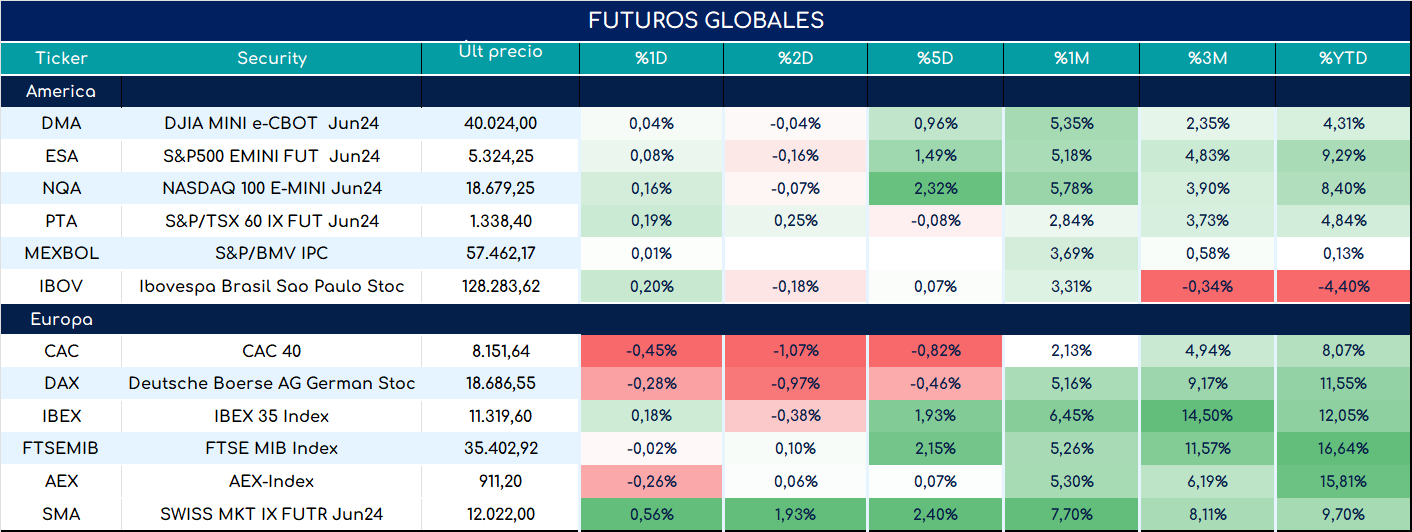Select the FTSEMIB ticker cell

pyautogui.click(x=61, y=448)
